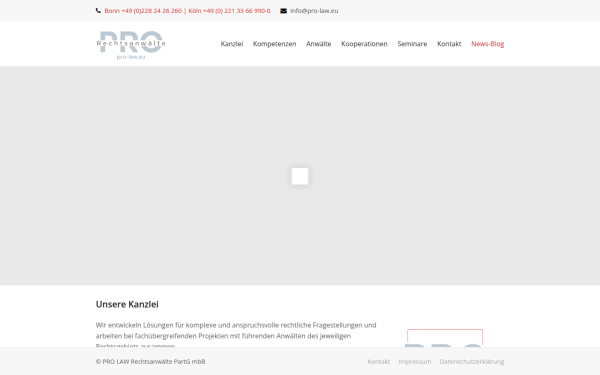
Task: Click the envelope email icon
Action: [283, 11]
